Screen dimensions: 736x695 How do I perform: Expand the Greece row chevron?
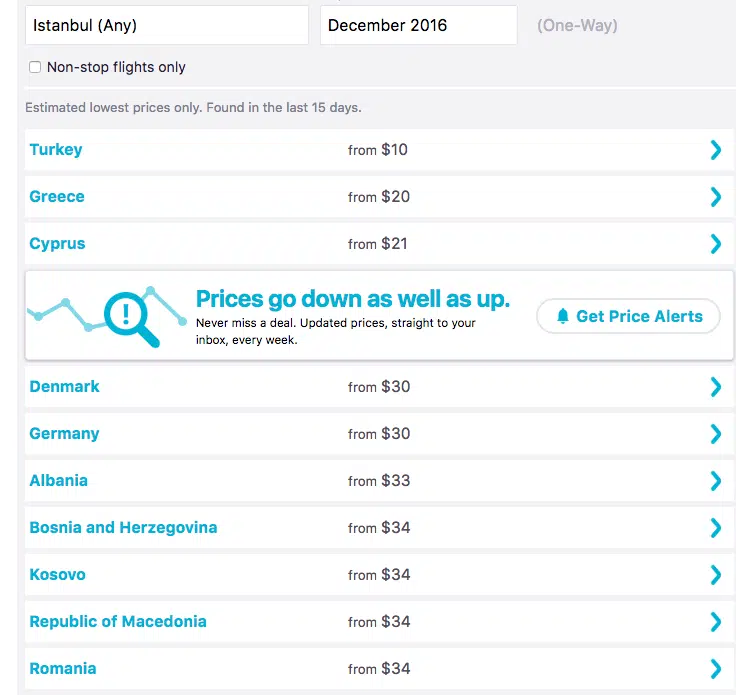tap(715, 197)
